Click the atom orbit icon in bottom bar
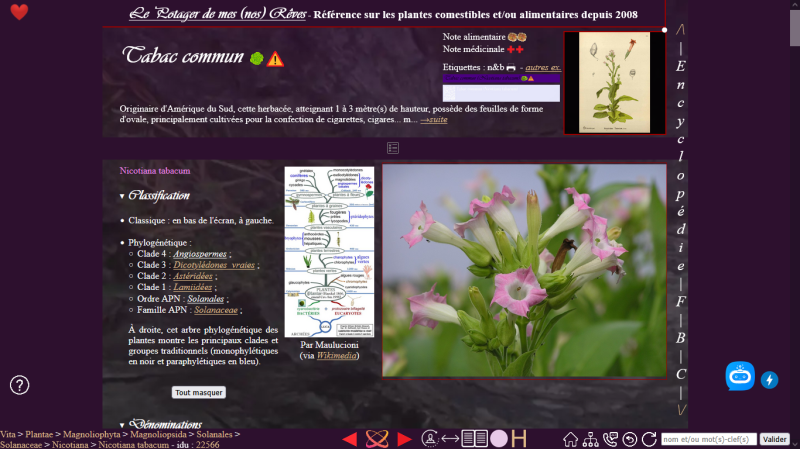Viewport: 800px width, 449px height. click(x=377, y=439)
